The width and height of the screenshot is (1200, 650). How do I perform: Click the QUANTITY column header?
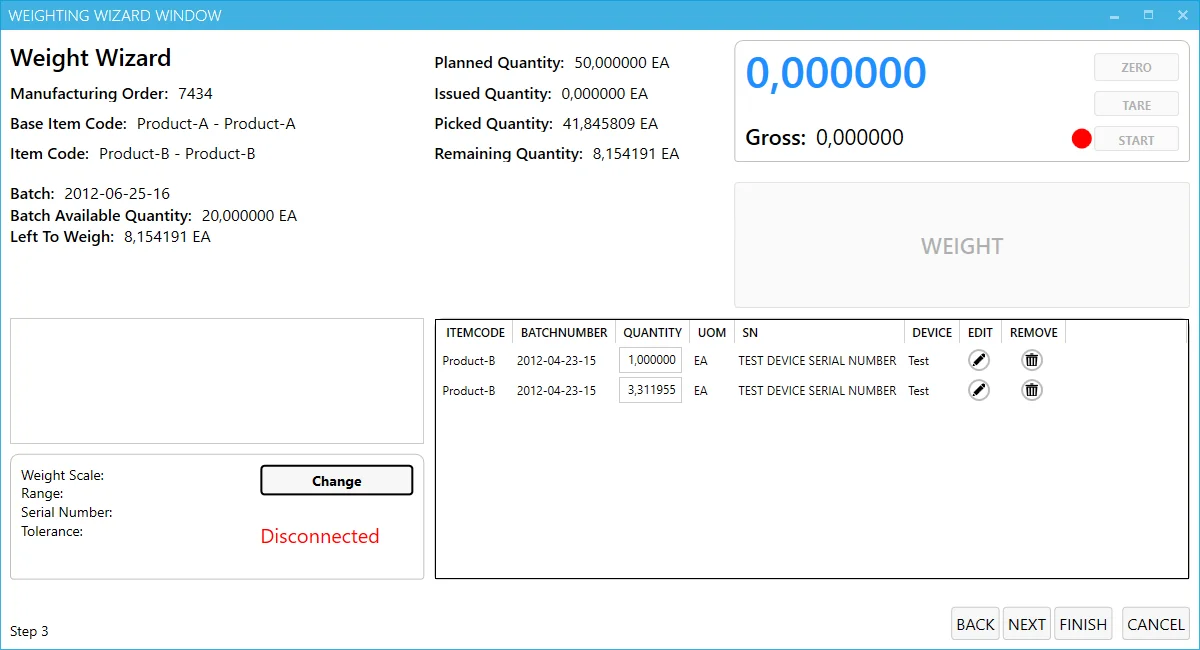tap(652, 332)
